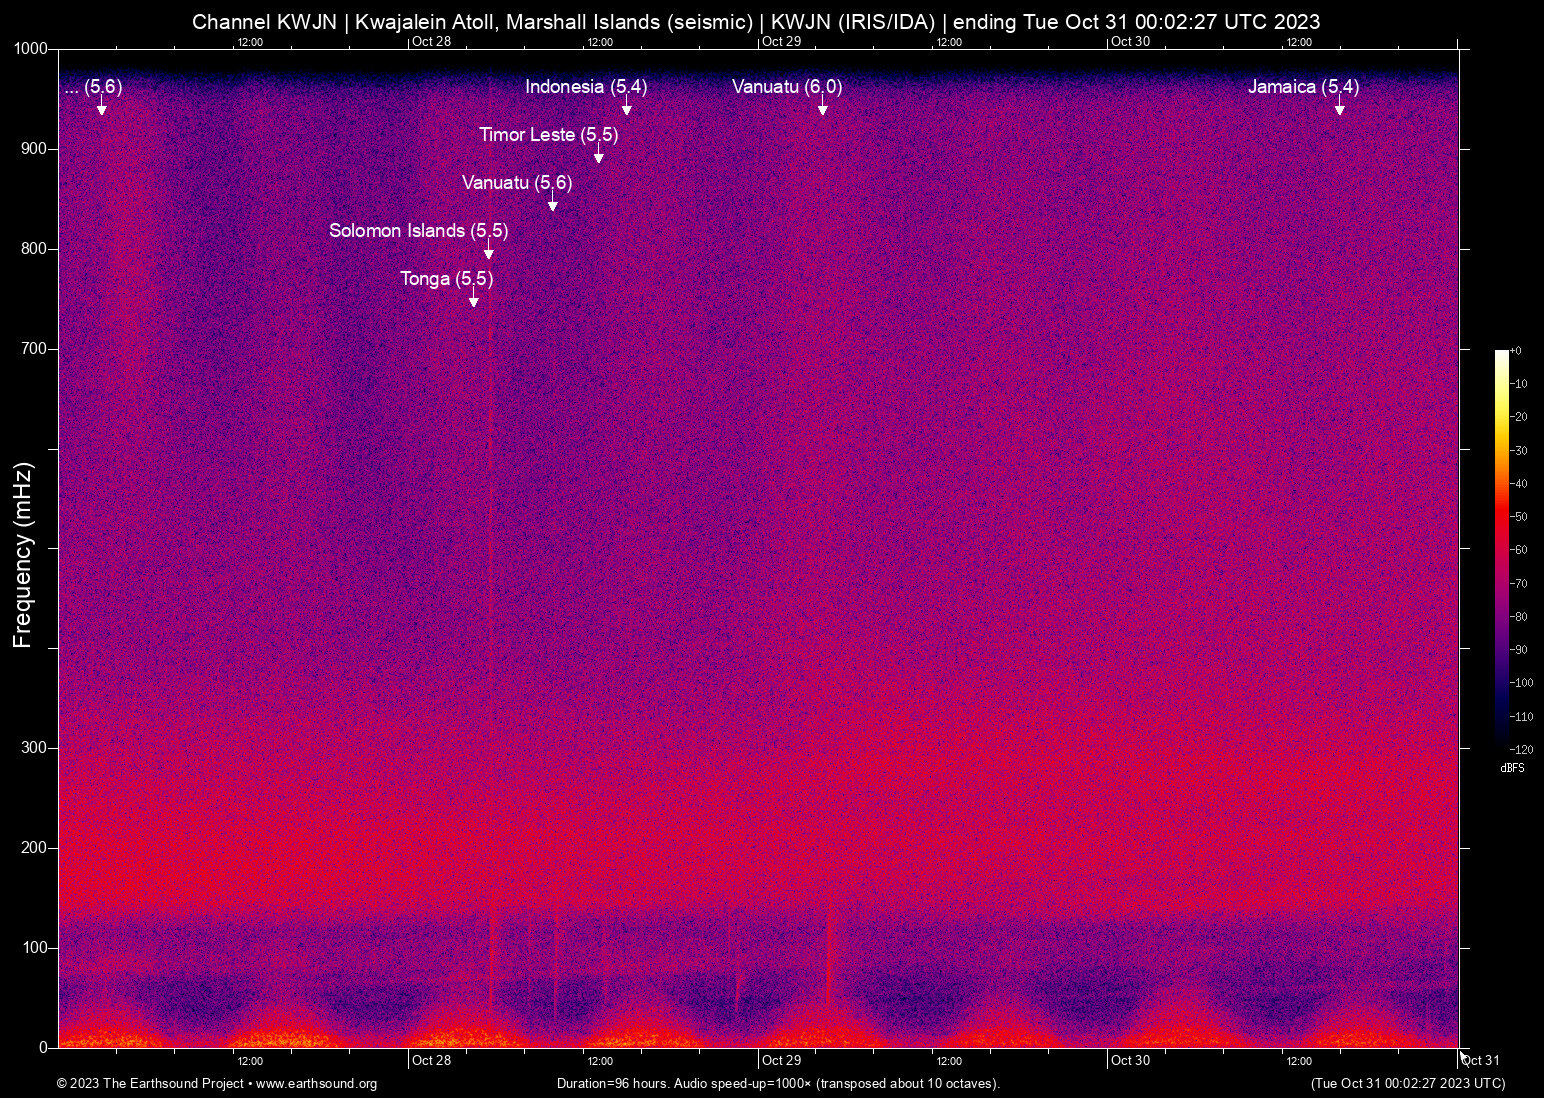Click the Oct 31 label at bottom right
The image size is (1544, 1098).
pyautogui.click(x=1480, y=1060)
